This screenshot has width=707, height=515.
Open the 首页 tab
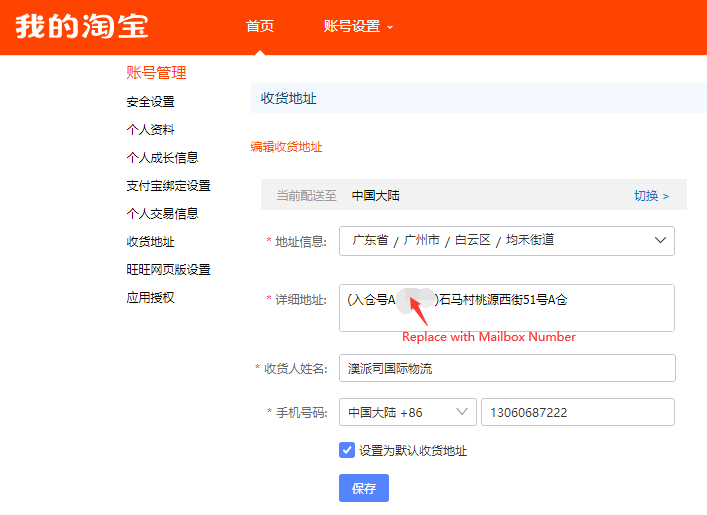260,26
